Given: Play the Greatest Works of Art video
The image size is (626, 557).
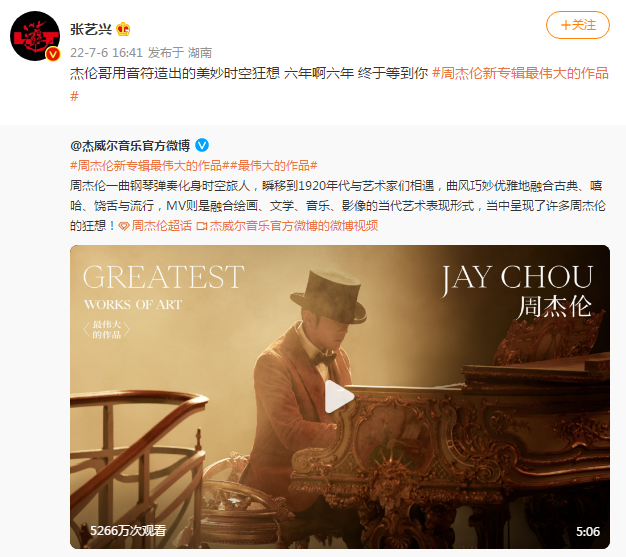Looking at the screenshot, I should [x=339, y=396].
